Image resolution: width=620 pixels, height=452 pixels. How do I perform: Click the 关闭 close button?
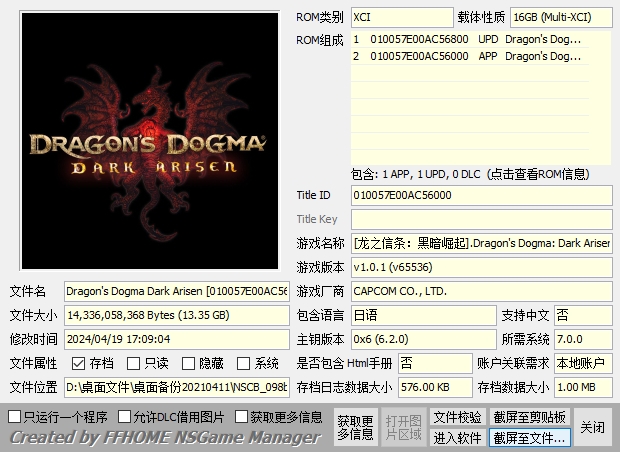point(592,427)
